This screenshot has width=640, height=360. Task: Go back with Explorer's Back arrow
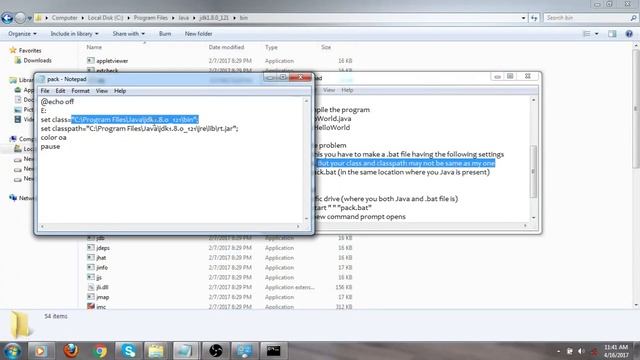(7, 18)
